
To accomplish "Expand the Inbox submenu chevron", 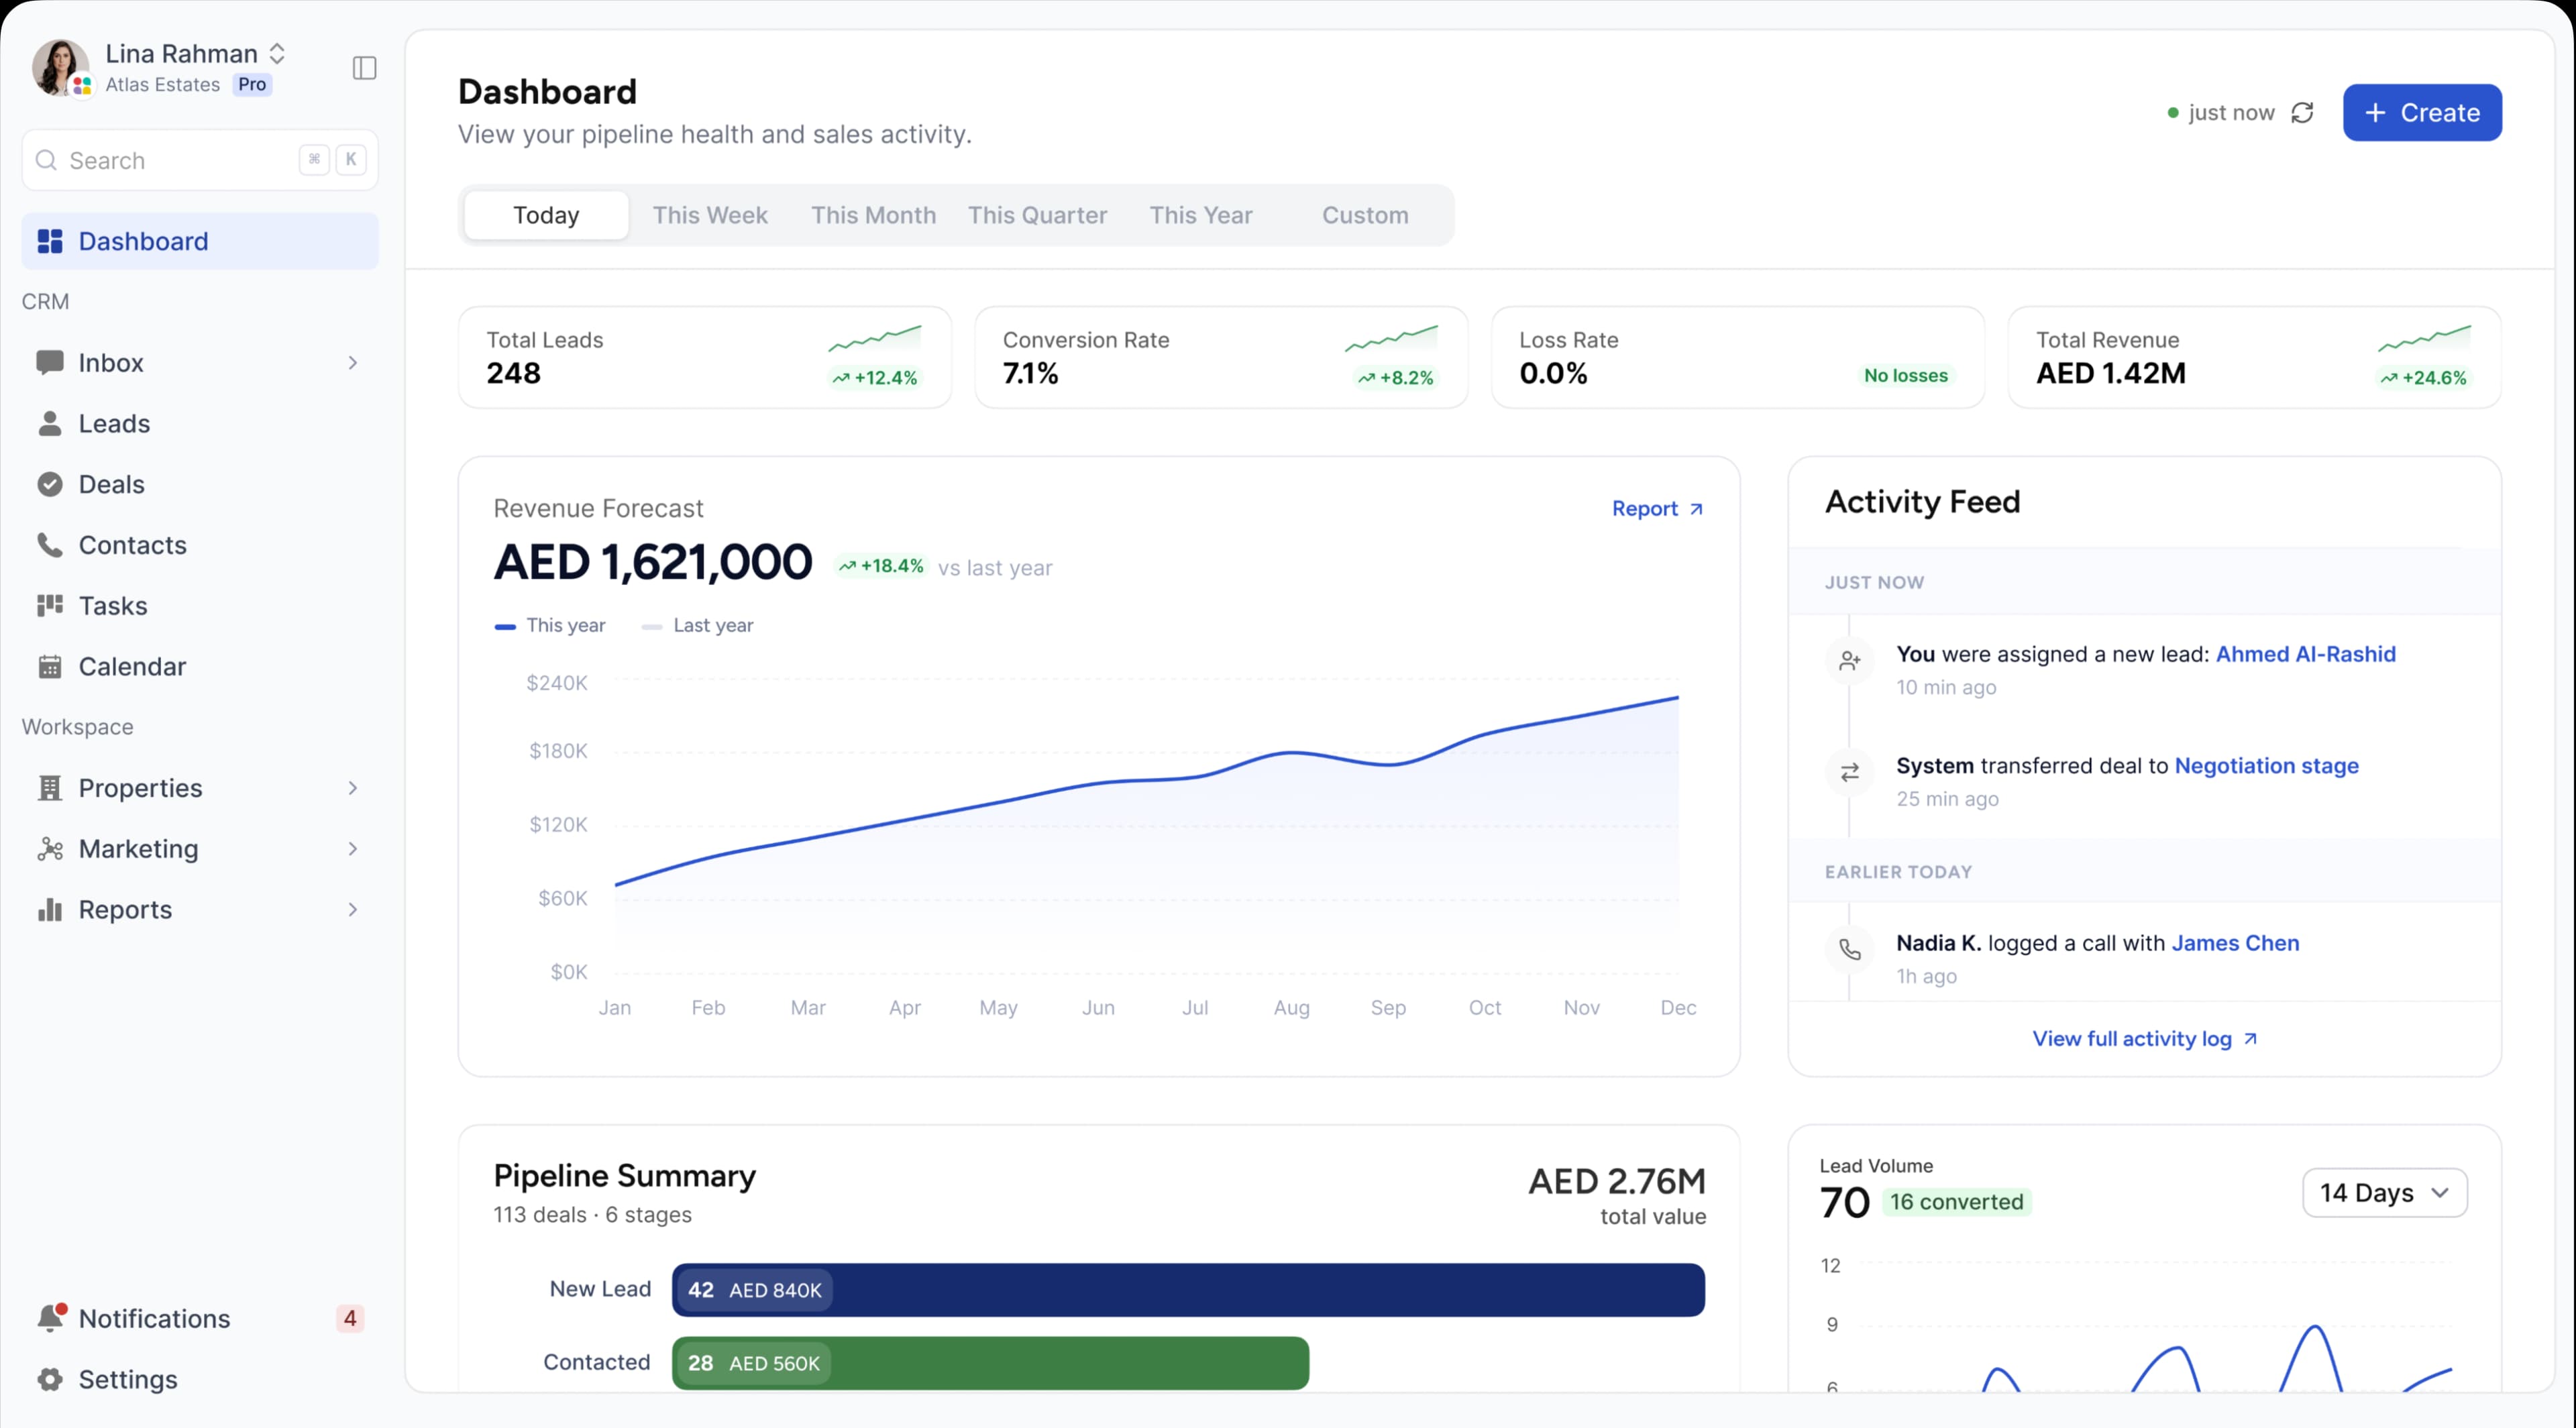I will point(352,362).
